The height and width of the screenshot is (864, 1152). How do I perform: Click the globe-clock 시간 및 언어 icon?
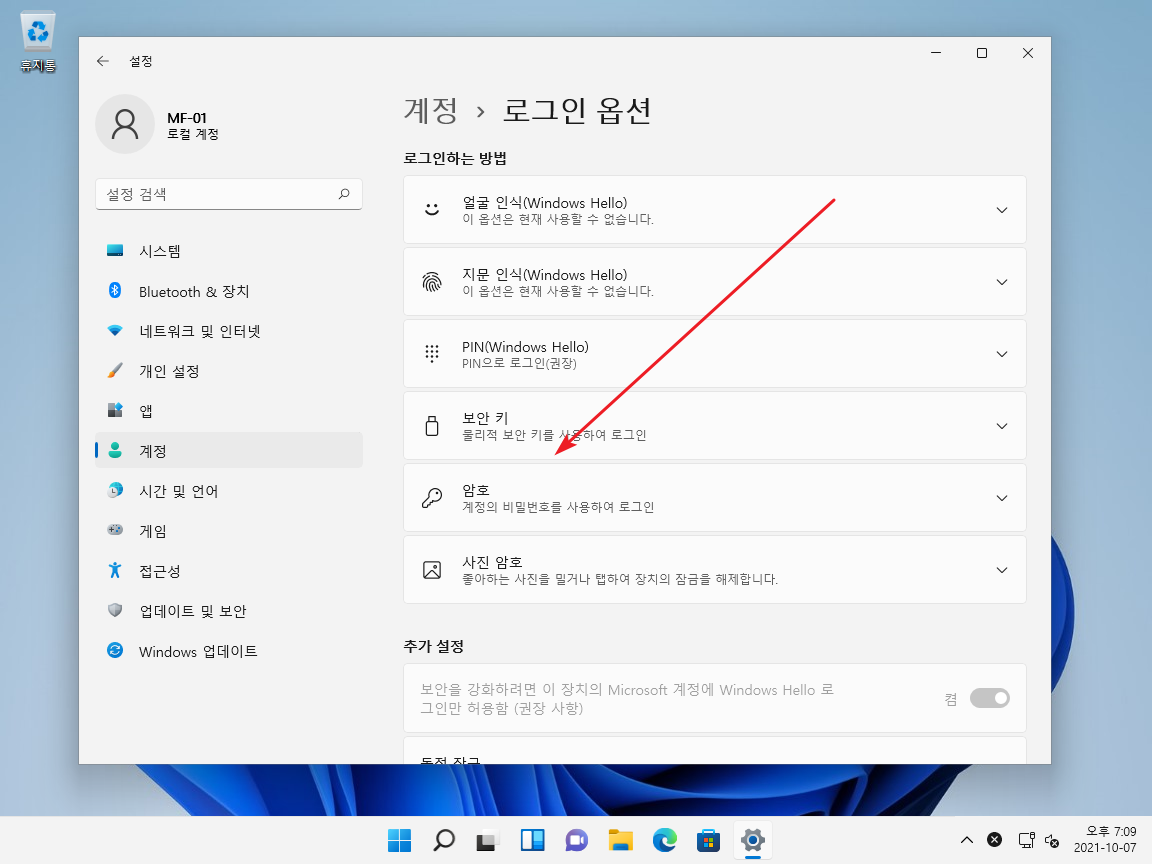coord(115,490)
